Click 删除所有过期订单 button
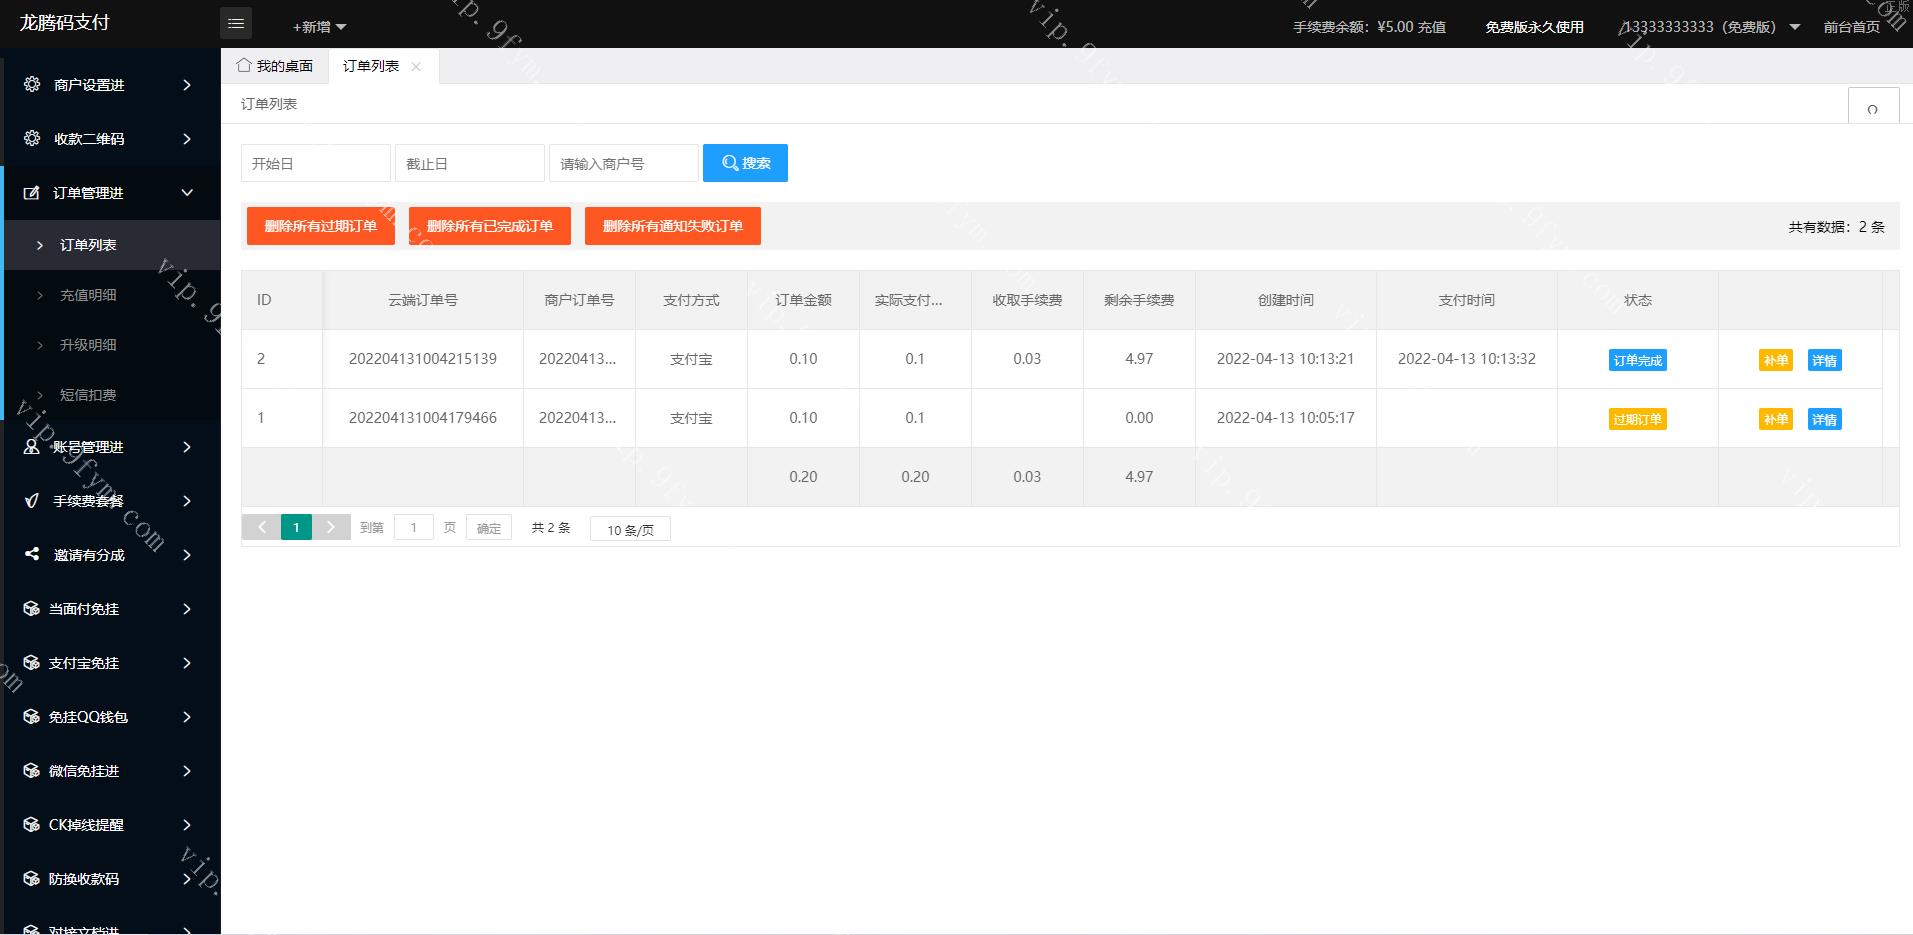1913x935 pixels. (320, 226)
